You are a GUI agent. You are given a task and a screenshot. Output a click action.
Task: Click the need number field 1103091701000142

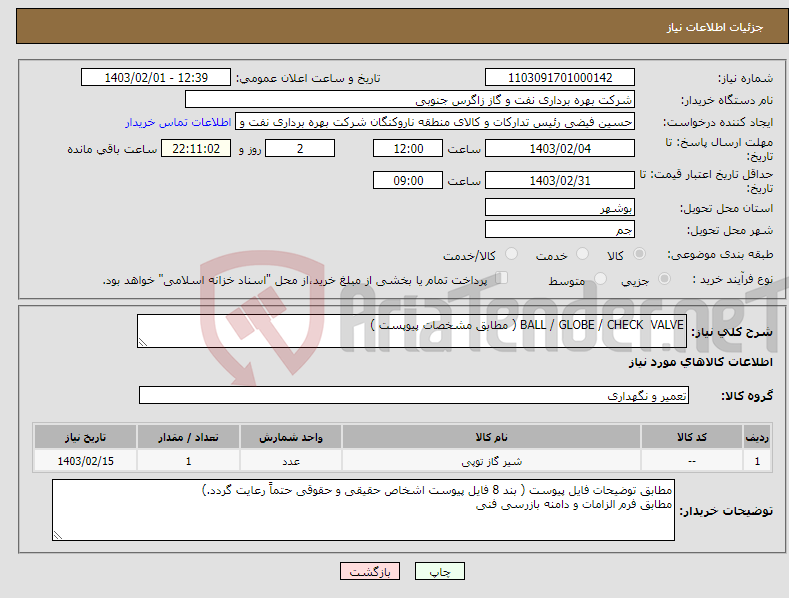click(x=560, y=78)
